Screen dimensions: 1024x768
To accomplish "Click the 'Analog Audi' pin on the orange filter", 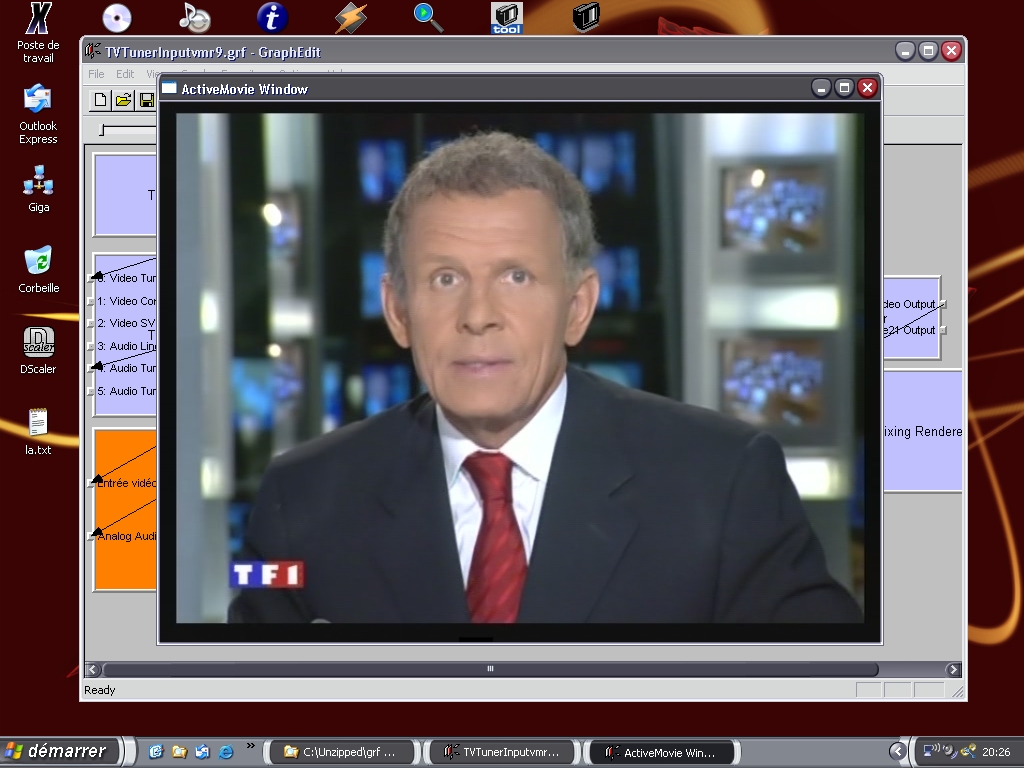I will pyautogui.click(x=127, y=536).
